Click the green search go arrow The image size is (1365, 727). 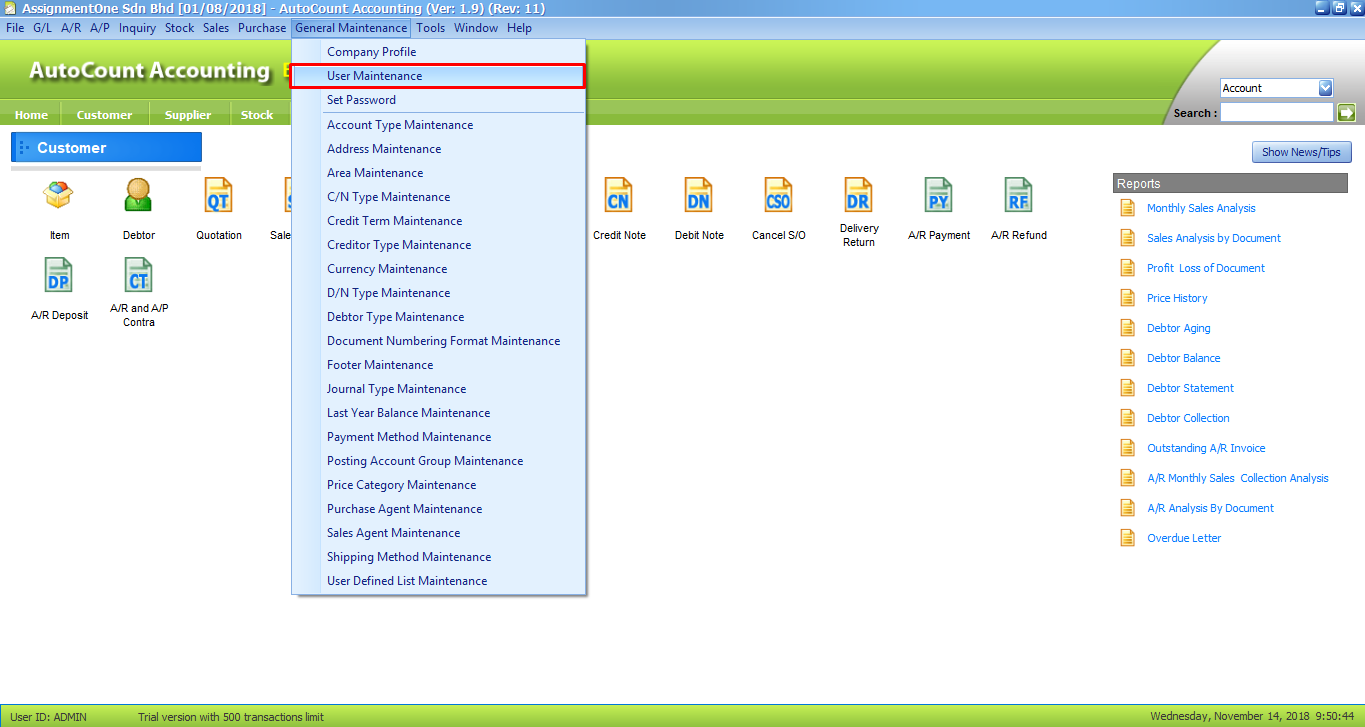click(x=1346, y=113)
